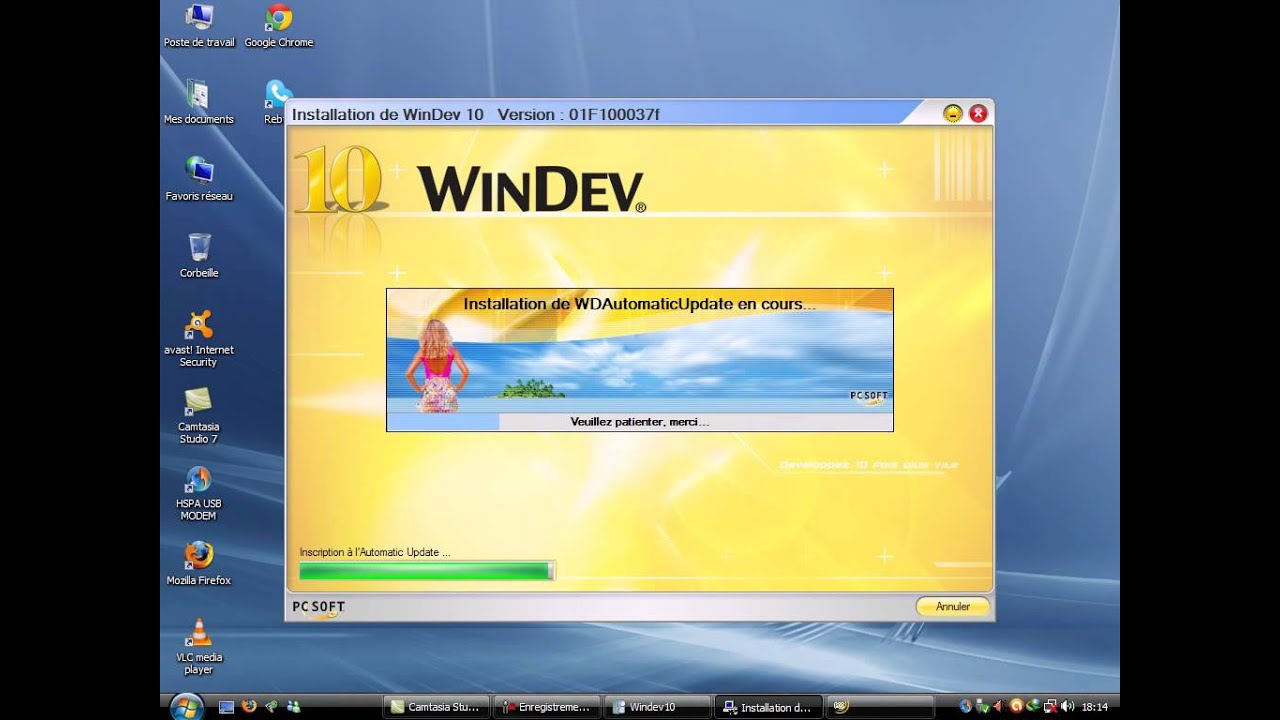Click the beach banner image with woman

(640, 351)
